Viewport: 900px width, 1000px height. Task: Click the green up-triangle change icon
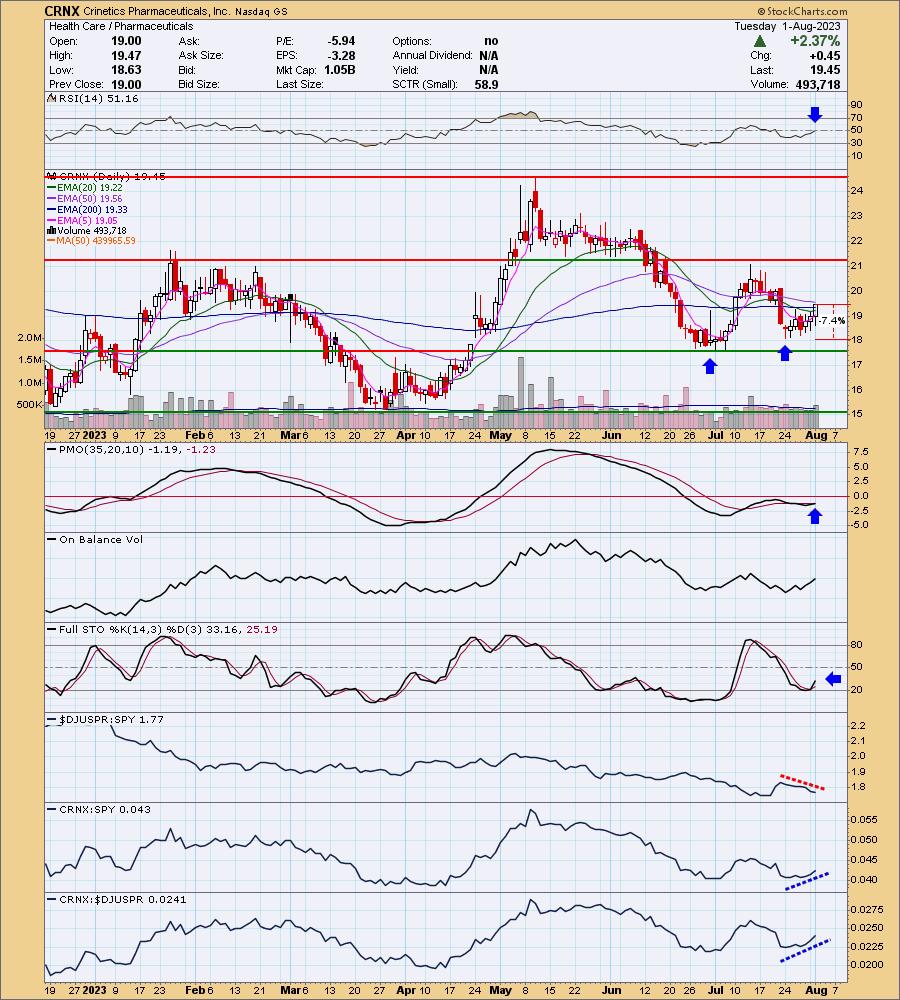(x=759, y=41)
